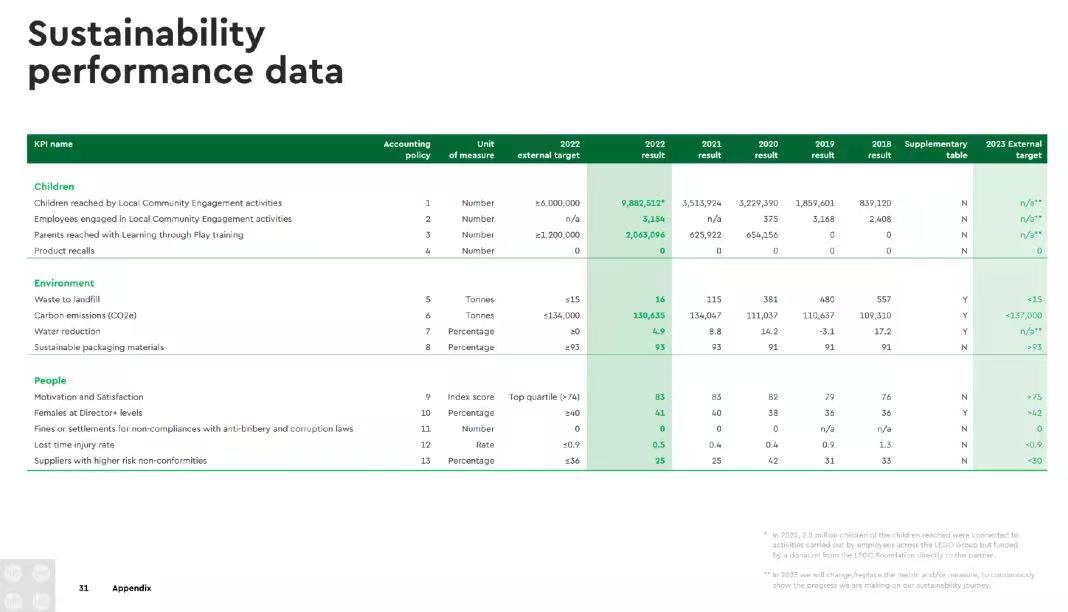
Task: Click the "Top quartile (>74)" target cell
Action: (544, 397)
